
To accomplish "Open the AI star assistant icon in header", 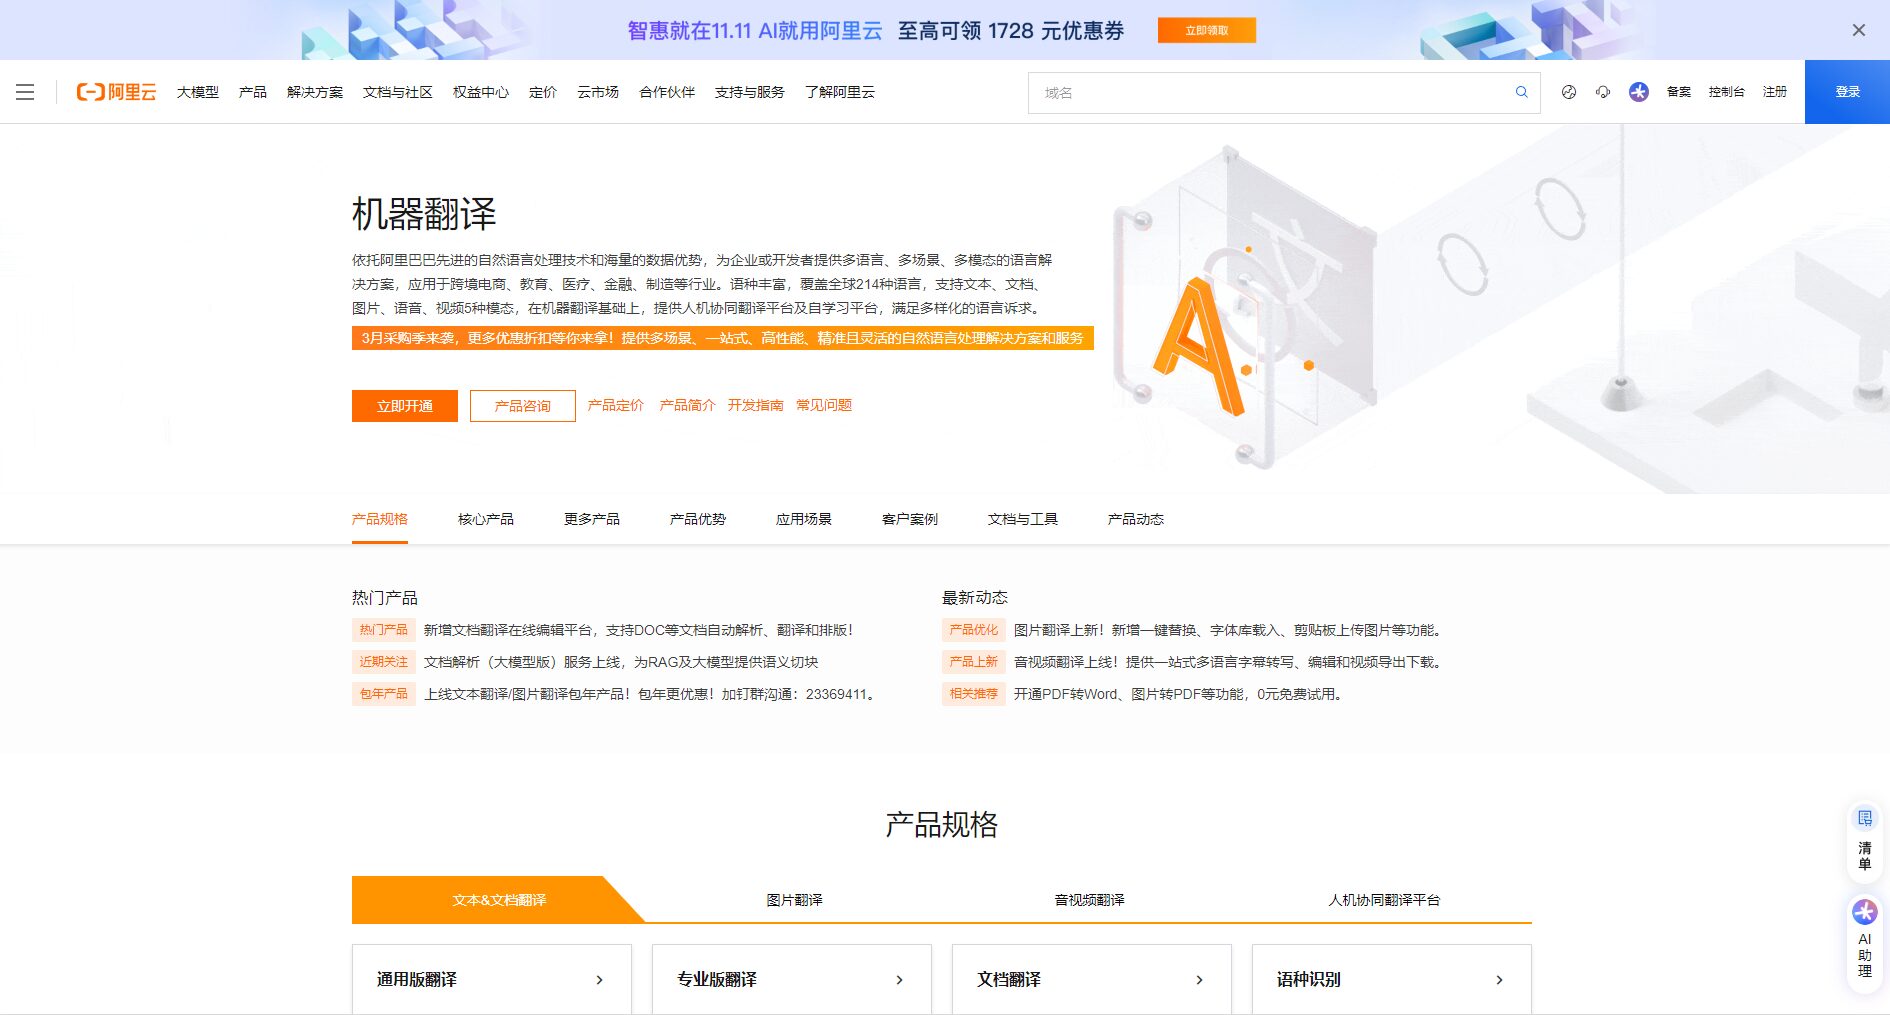I will tap(1638, 92).
